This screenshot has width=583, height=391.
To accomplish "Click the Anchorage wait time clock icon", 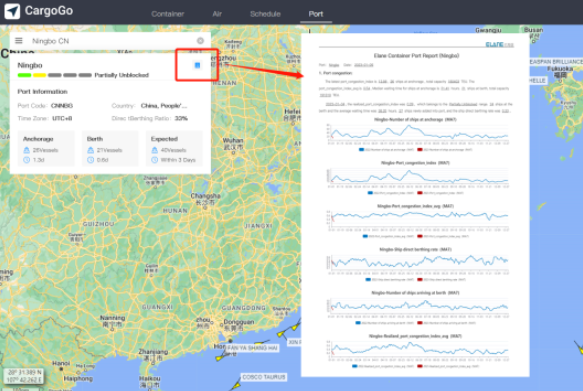I will point(26,160).
